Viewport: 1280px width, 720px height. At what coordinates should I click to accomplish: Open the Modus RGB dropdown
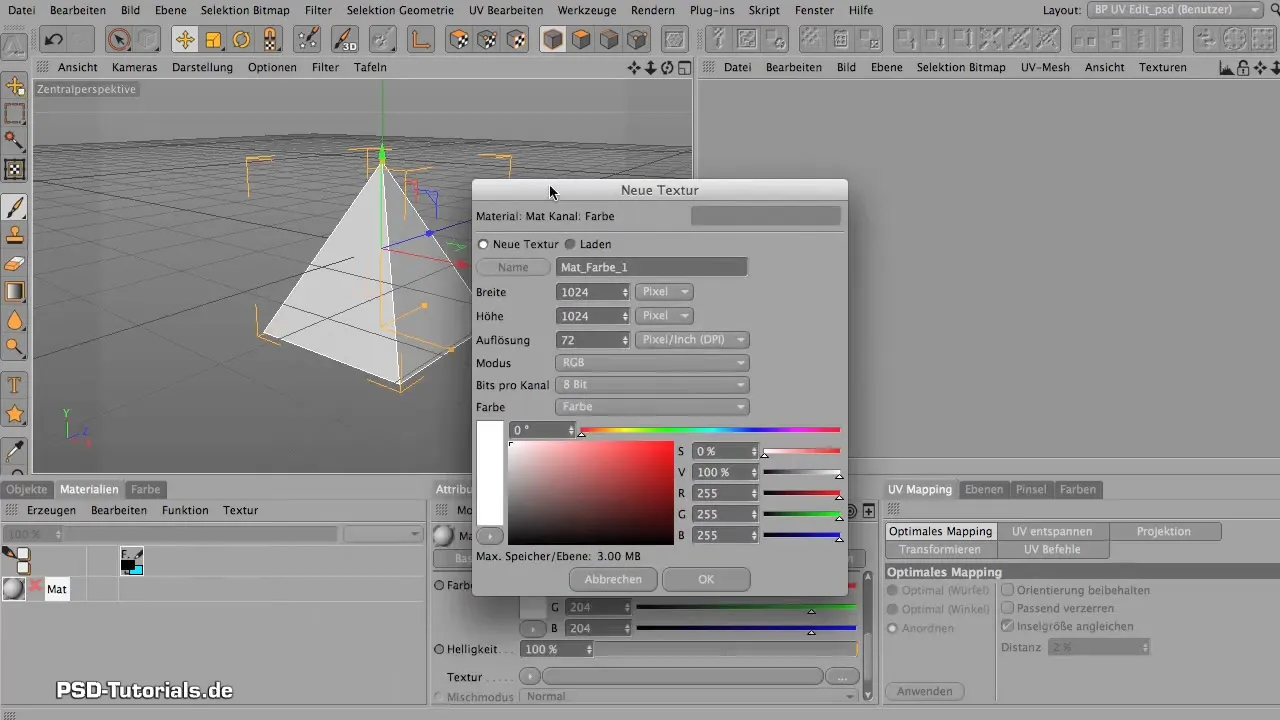click(x=652, y=363)
